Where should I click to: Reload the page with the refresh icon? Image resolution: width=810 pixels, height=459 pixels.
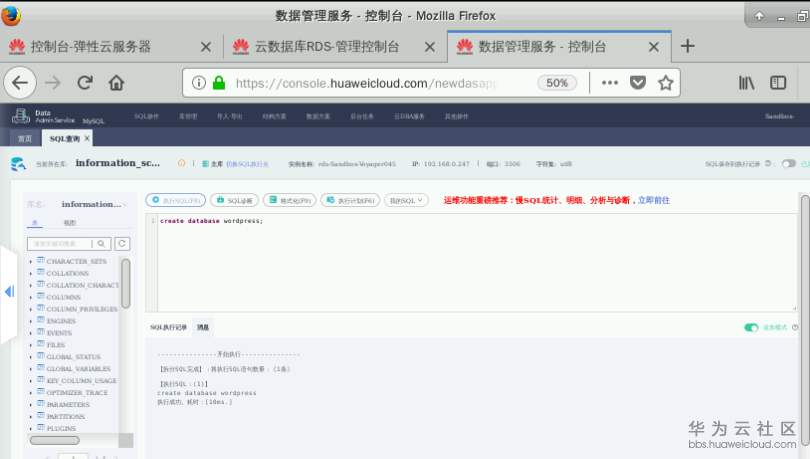point(85,83)
